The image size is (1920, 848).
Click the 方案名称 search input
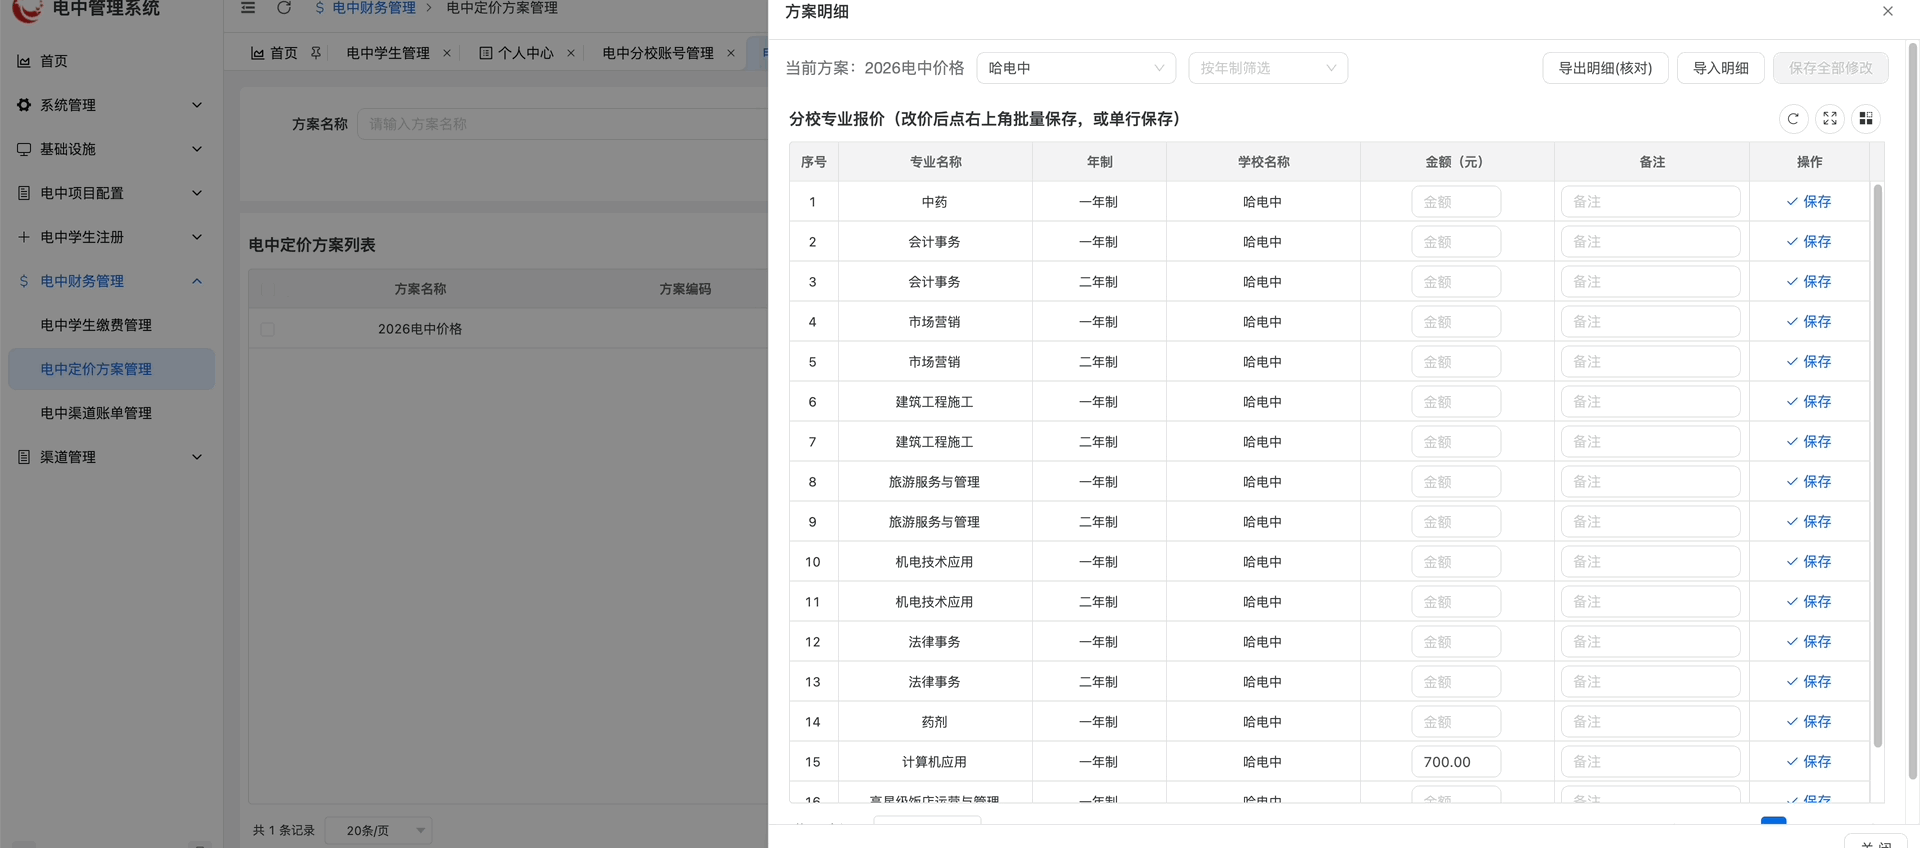(x=562, y=124)
